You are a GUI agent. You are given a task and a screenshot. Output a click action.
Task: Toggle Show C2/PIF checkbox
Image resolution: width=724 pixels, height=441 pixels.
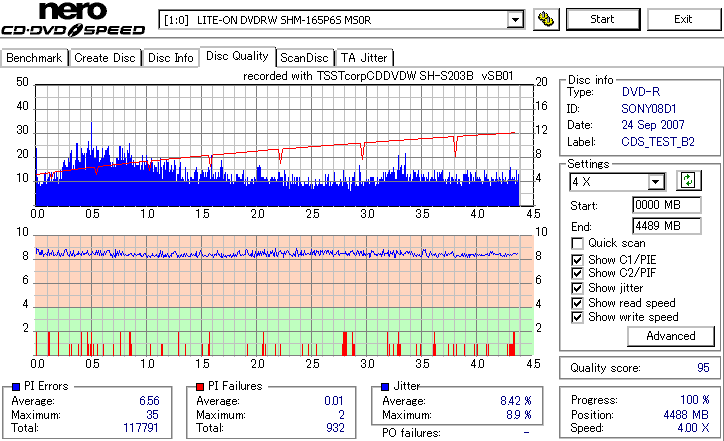(x=577, y=273)
